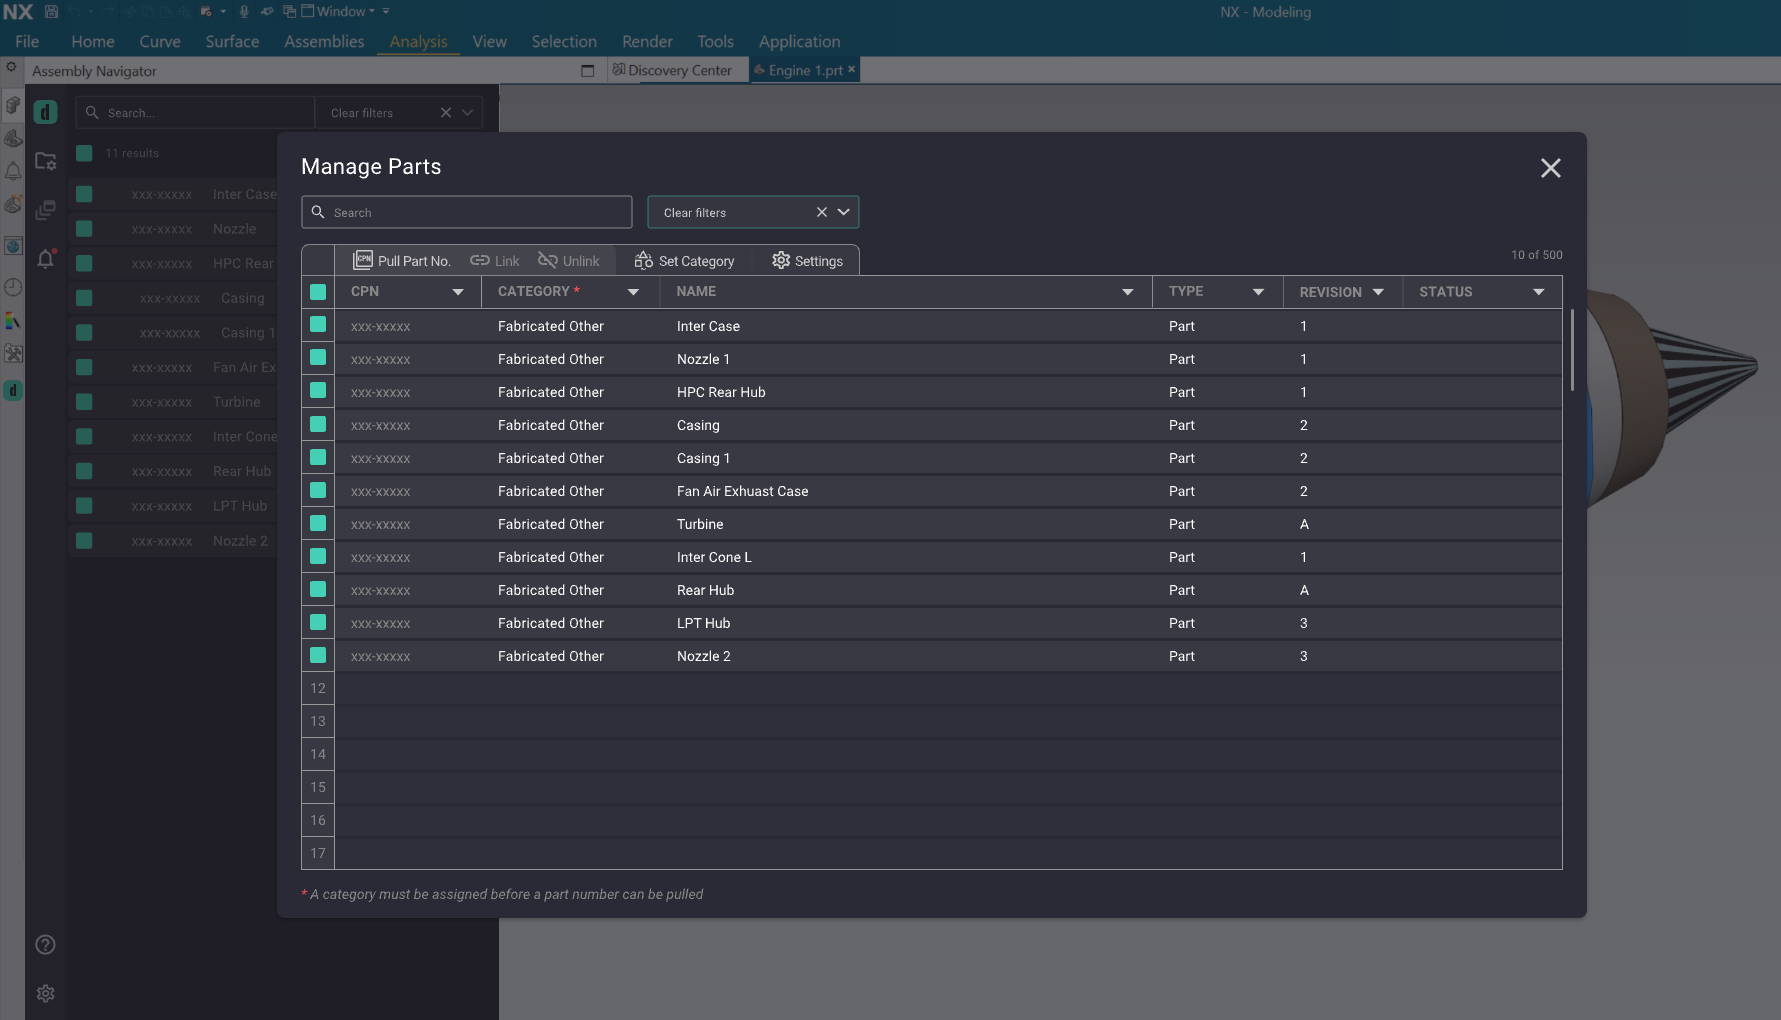
Task: Close the Manage Parts dialog
Action: tap(1550, 168)
